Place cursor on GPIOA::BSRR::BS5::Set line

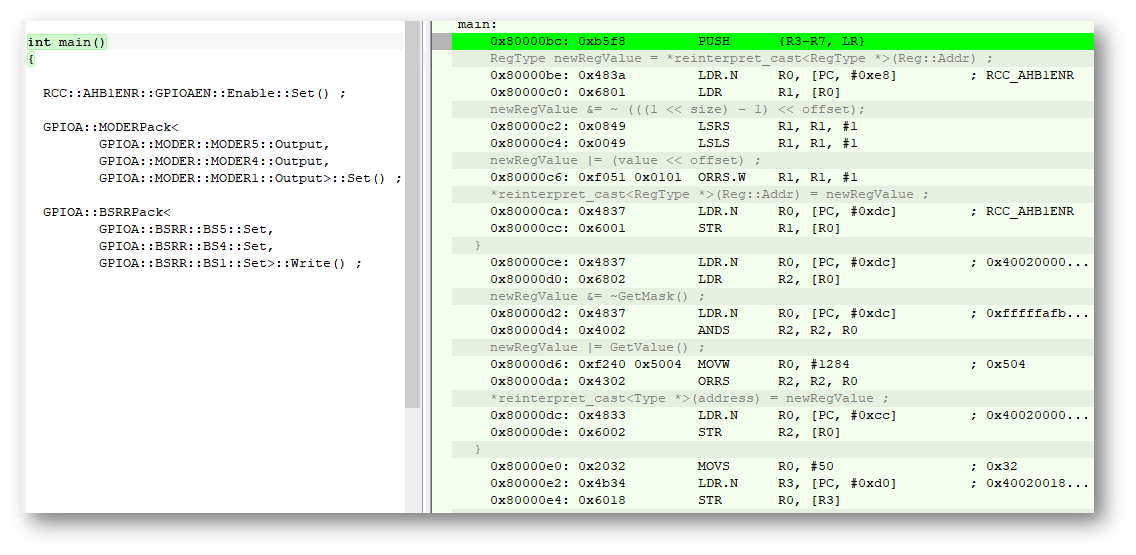[x=185, y=229]
